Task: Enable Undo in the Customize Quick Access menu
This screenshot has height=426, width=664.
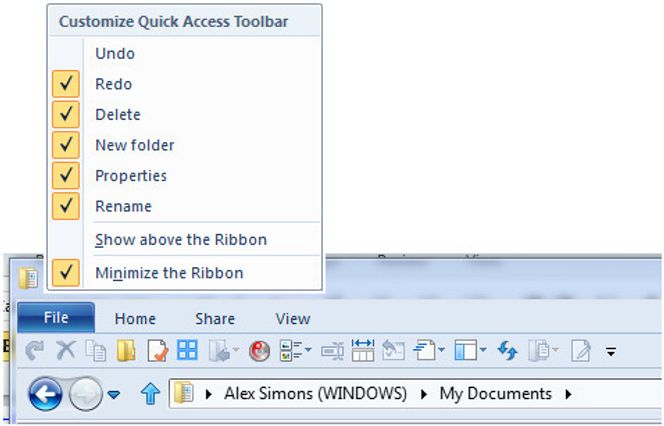Action: (185, 53)
